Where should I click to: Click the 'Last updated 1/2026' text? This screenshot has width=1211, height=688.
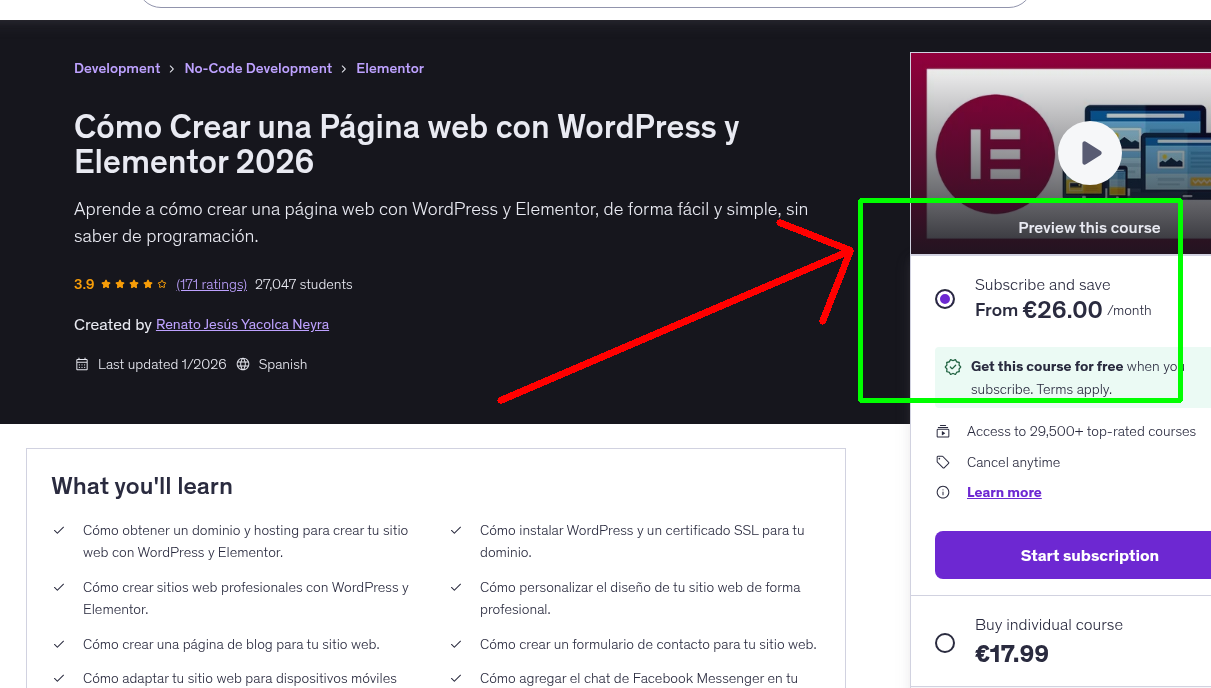(x=162, y=364)
